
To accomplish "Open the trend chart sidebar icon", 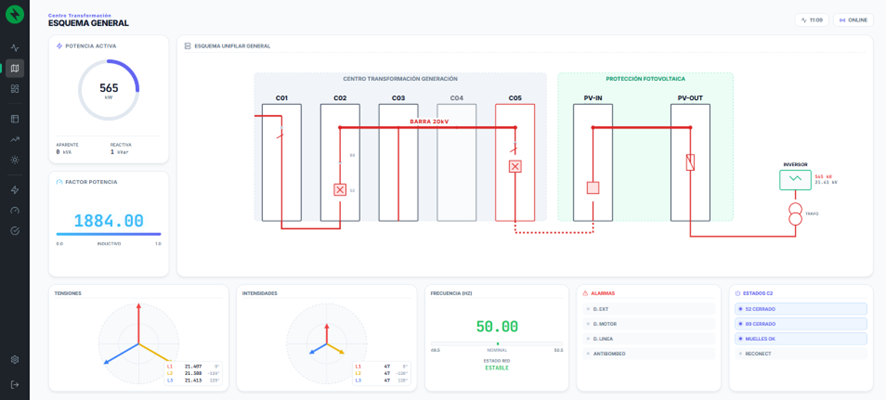I will point(15,139).
